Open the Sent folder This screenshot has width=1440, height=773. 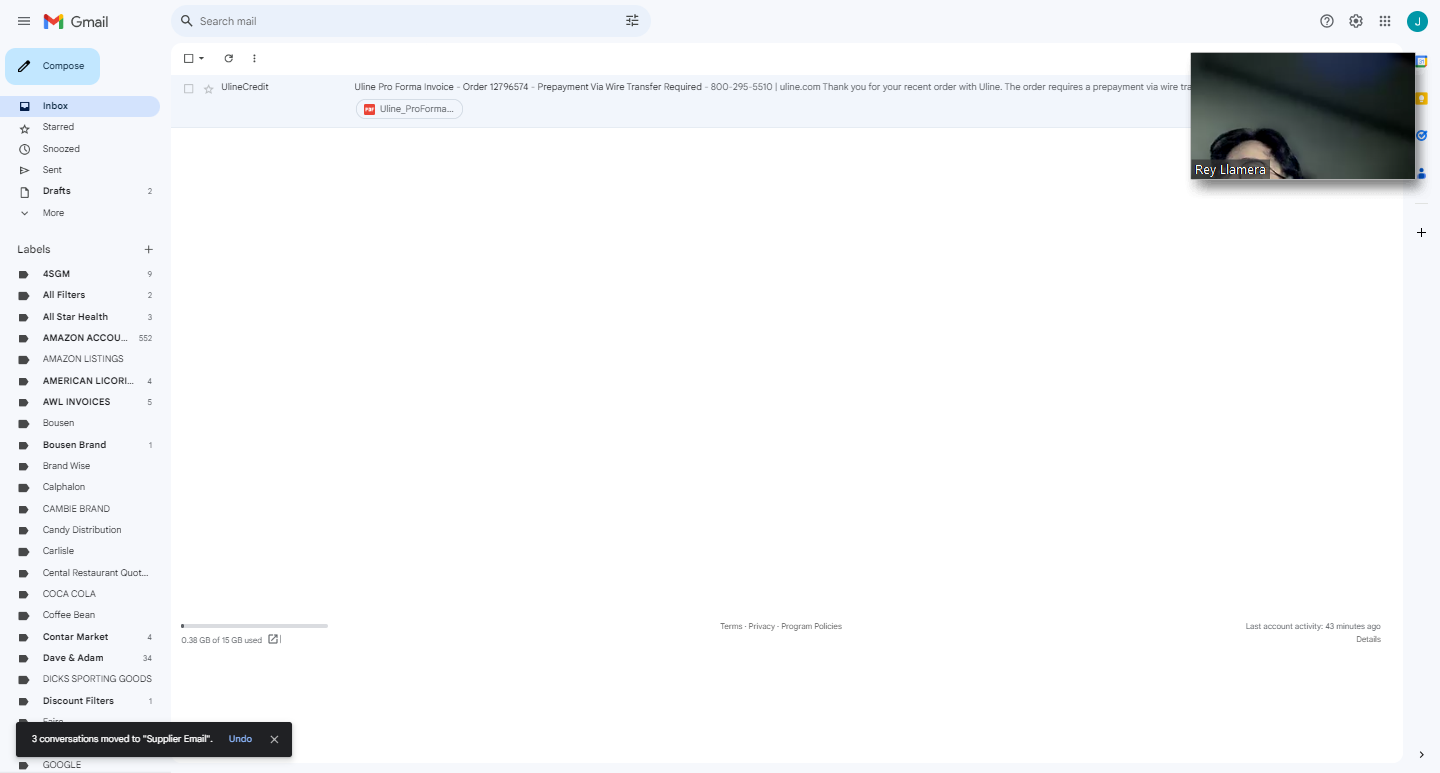click(80, 170)
